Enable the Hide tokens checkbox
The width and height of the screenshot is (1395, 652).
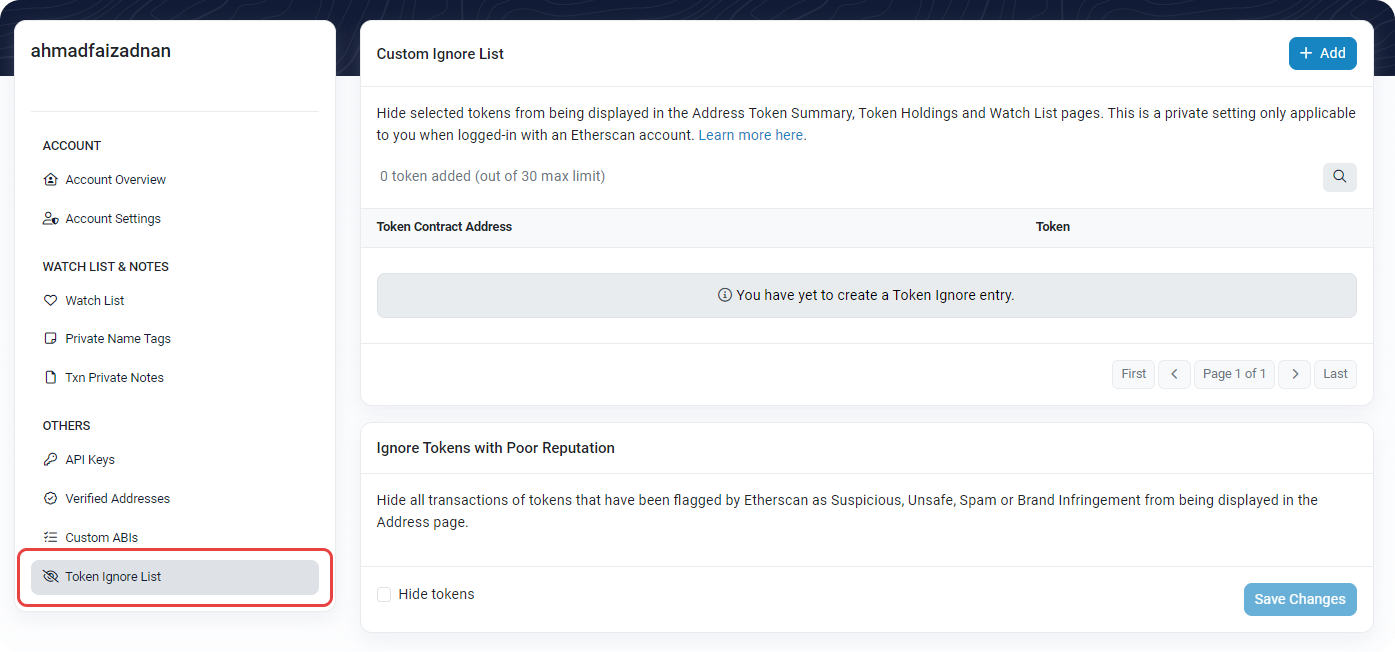[x=384, y=595]
